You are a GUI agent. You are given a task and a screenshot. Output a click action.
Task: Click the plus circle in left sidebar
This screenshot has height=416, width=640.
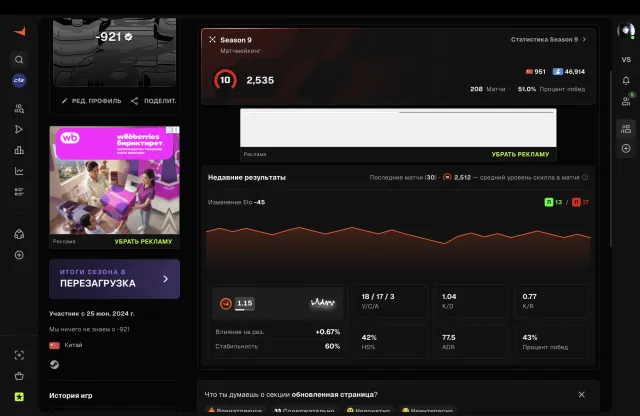point(19,255)
